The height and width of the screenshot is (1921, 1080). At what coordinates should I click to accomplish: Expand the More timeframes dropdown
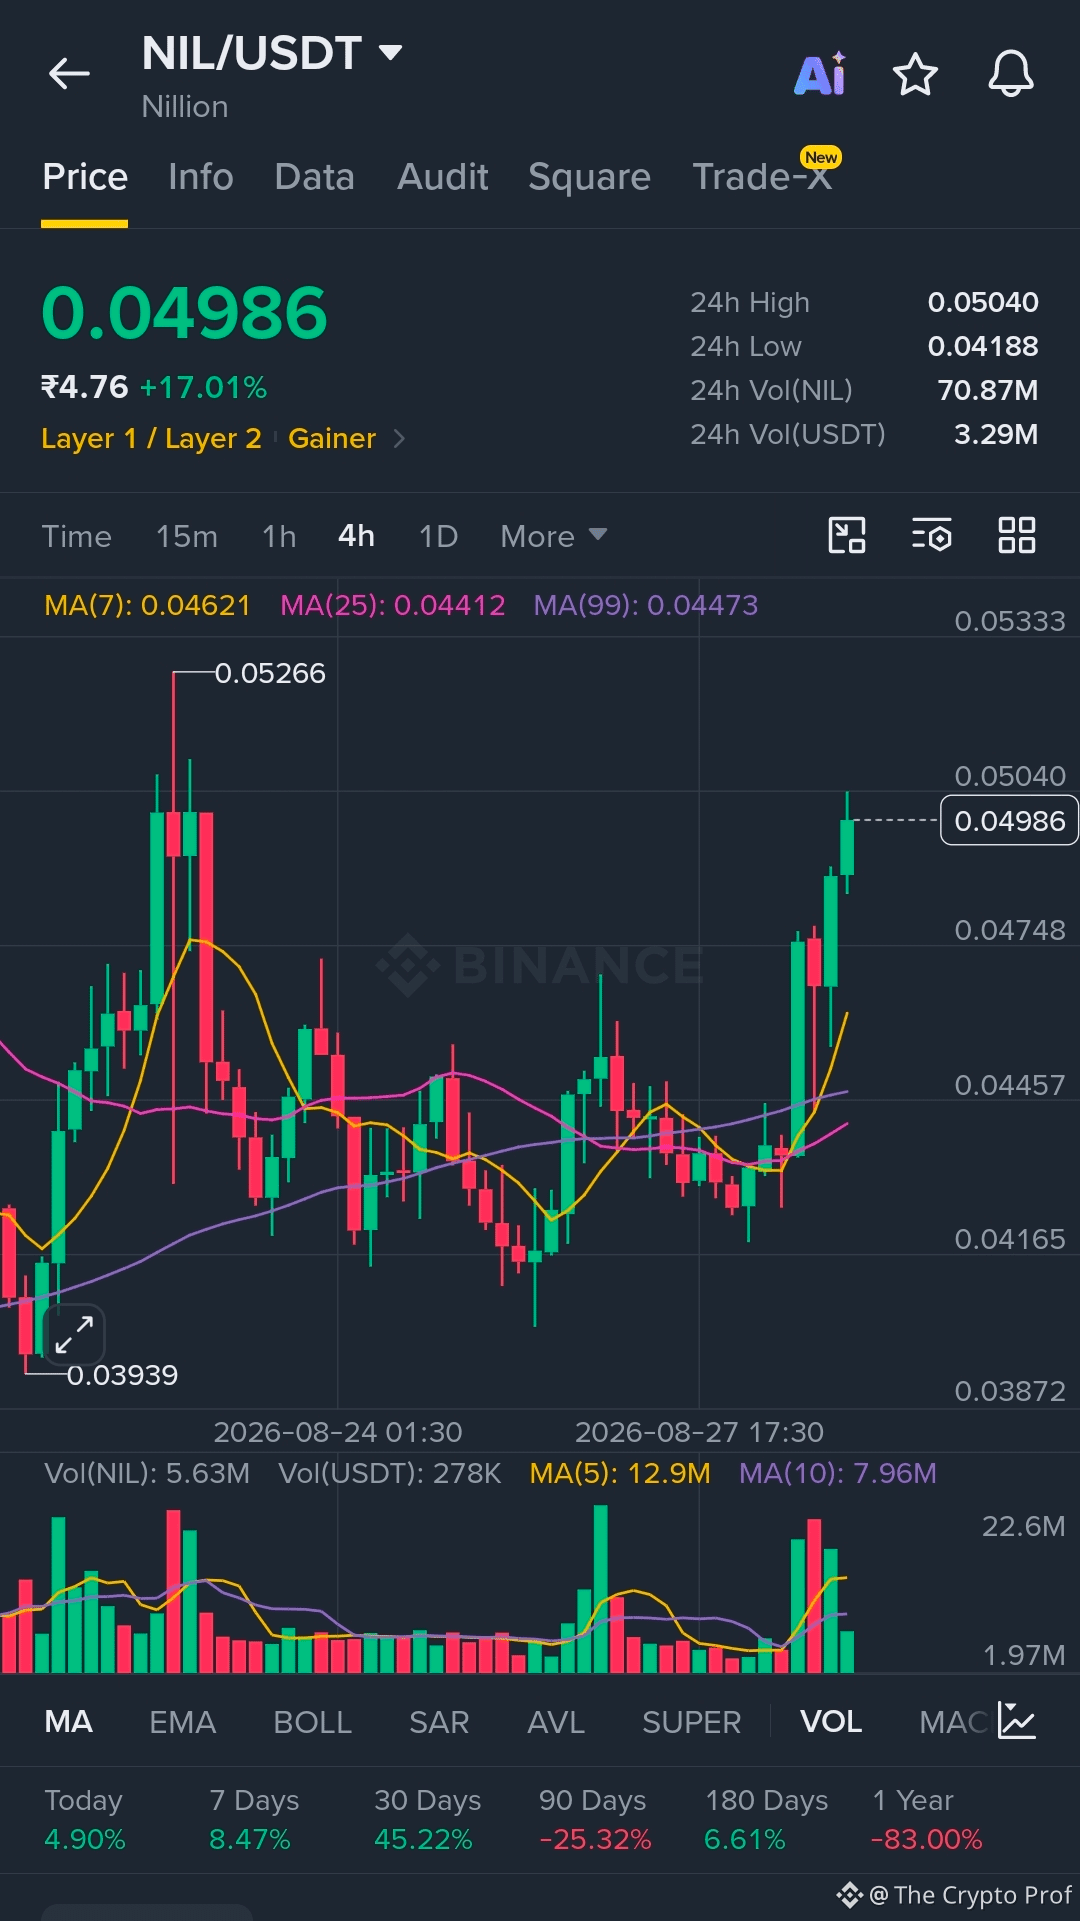(554, 536)
